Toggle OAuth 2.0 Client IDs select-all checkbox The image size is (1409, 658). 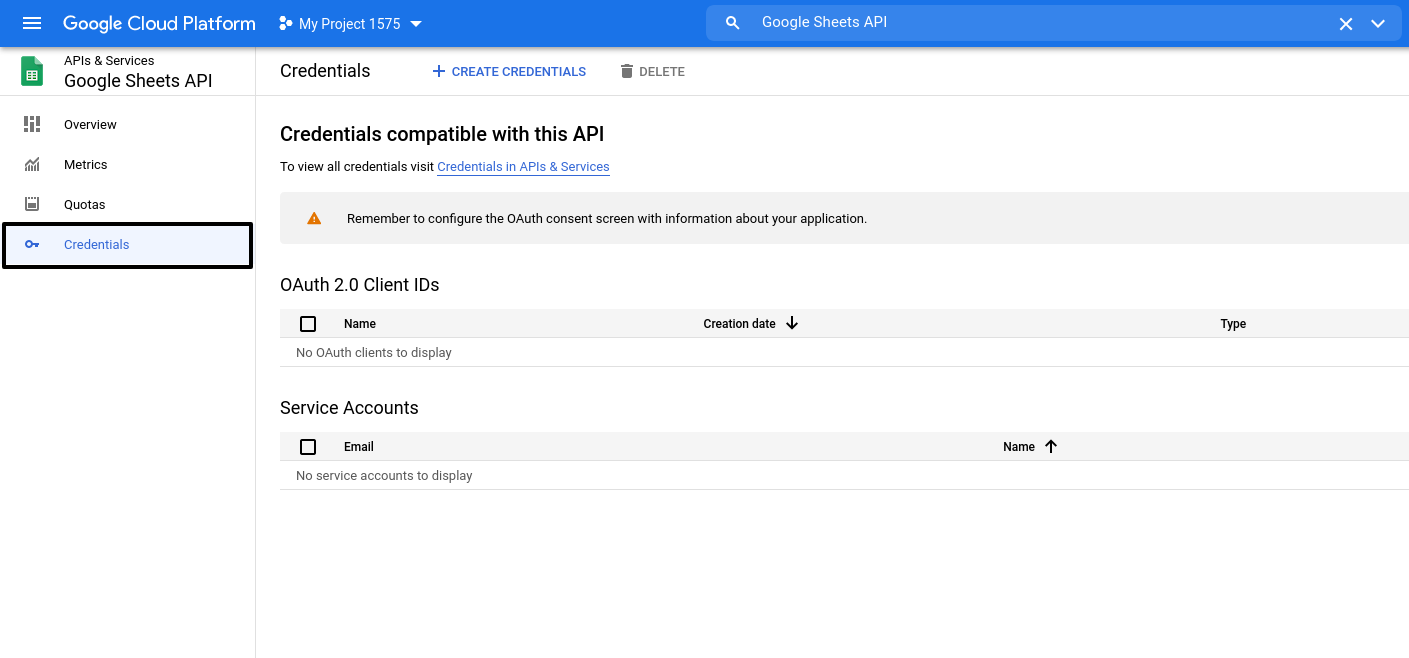pos(308,324)
